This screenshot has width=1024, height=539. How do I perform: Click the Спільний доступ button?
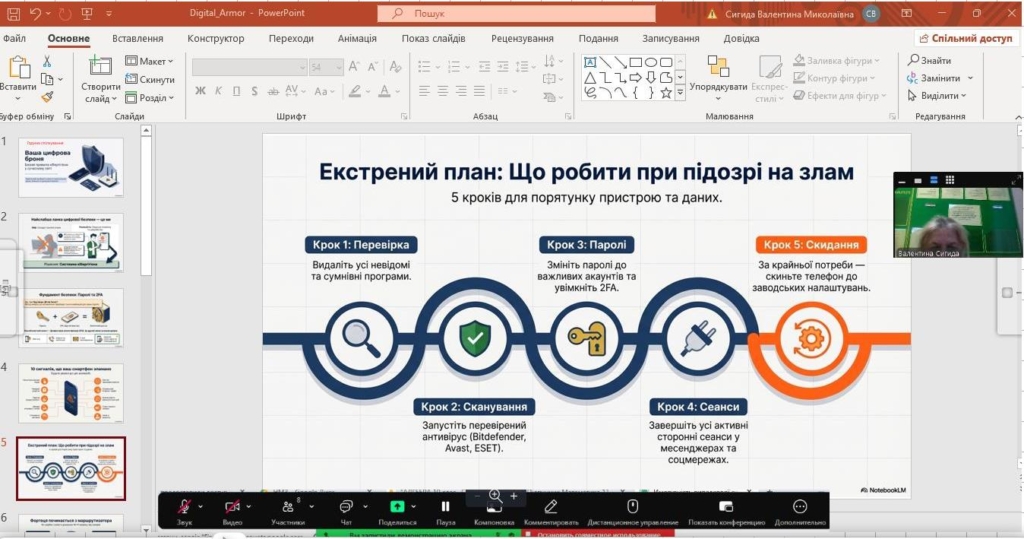pyautogui.click(x=965, y=39)
